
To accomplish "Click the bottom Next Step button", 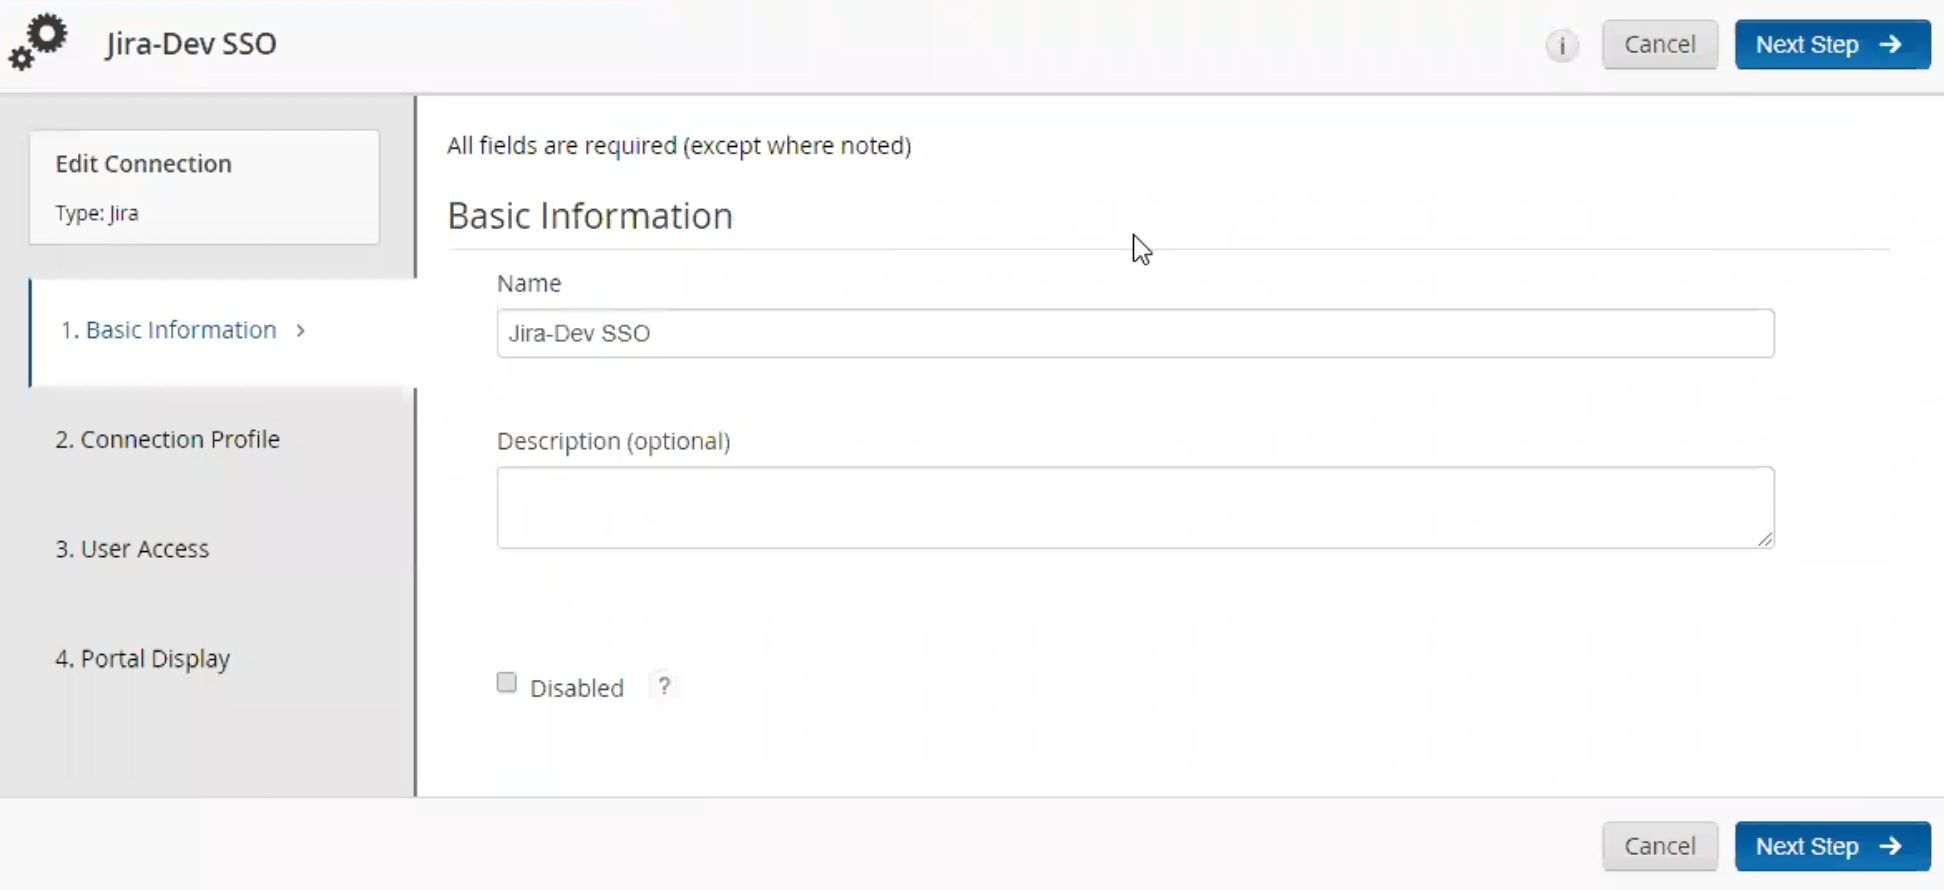I will tap(1832, 846).
